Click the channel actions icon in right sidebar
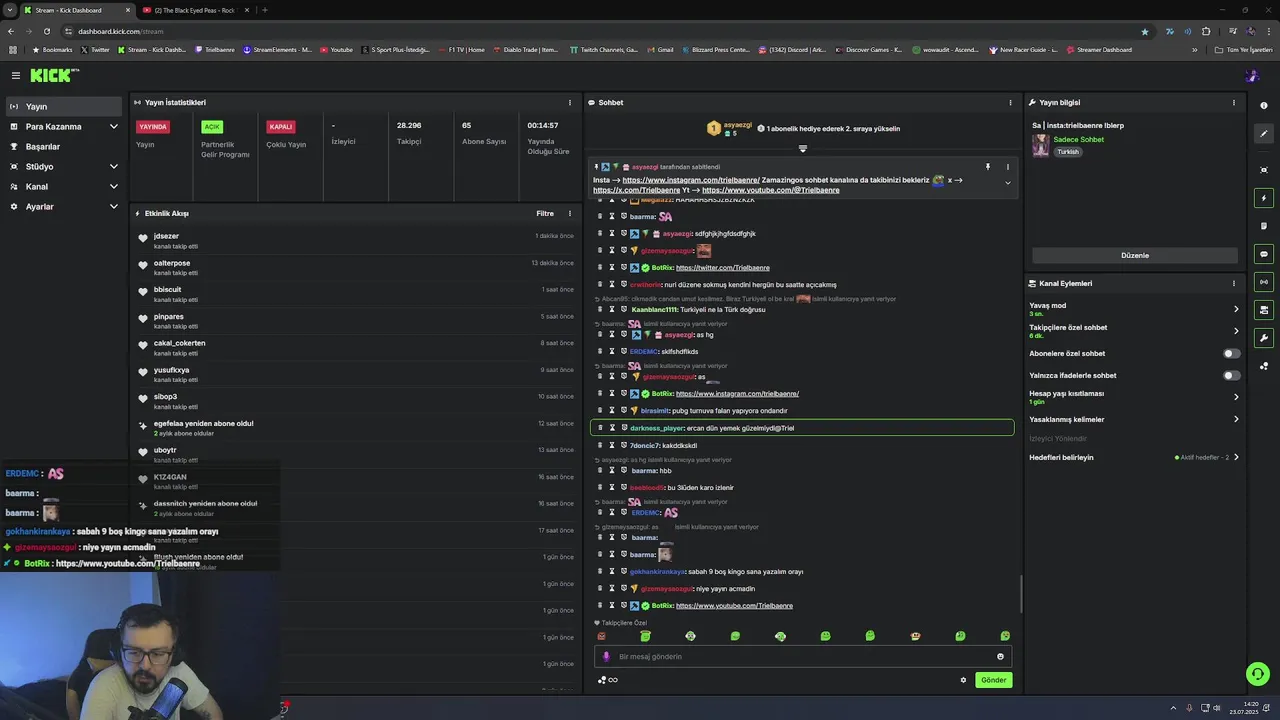Viewport: 1280px width, 720px height. pyautogui.click(x=1264, y=310)
